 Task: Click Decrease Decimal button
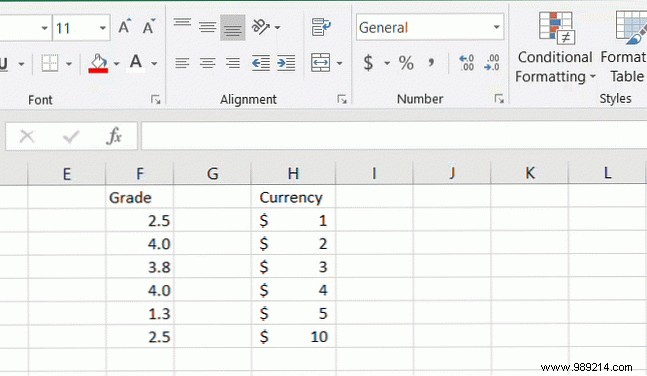coord(492,63)
